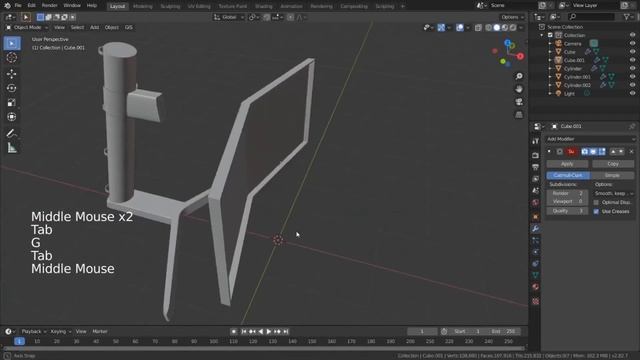Hide Cube.001 in the outliner
640x360 pixels.
click(x=632, y=60)
